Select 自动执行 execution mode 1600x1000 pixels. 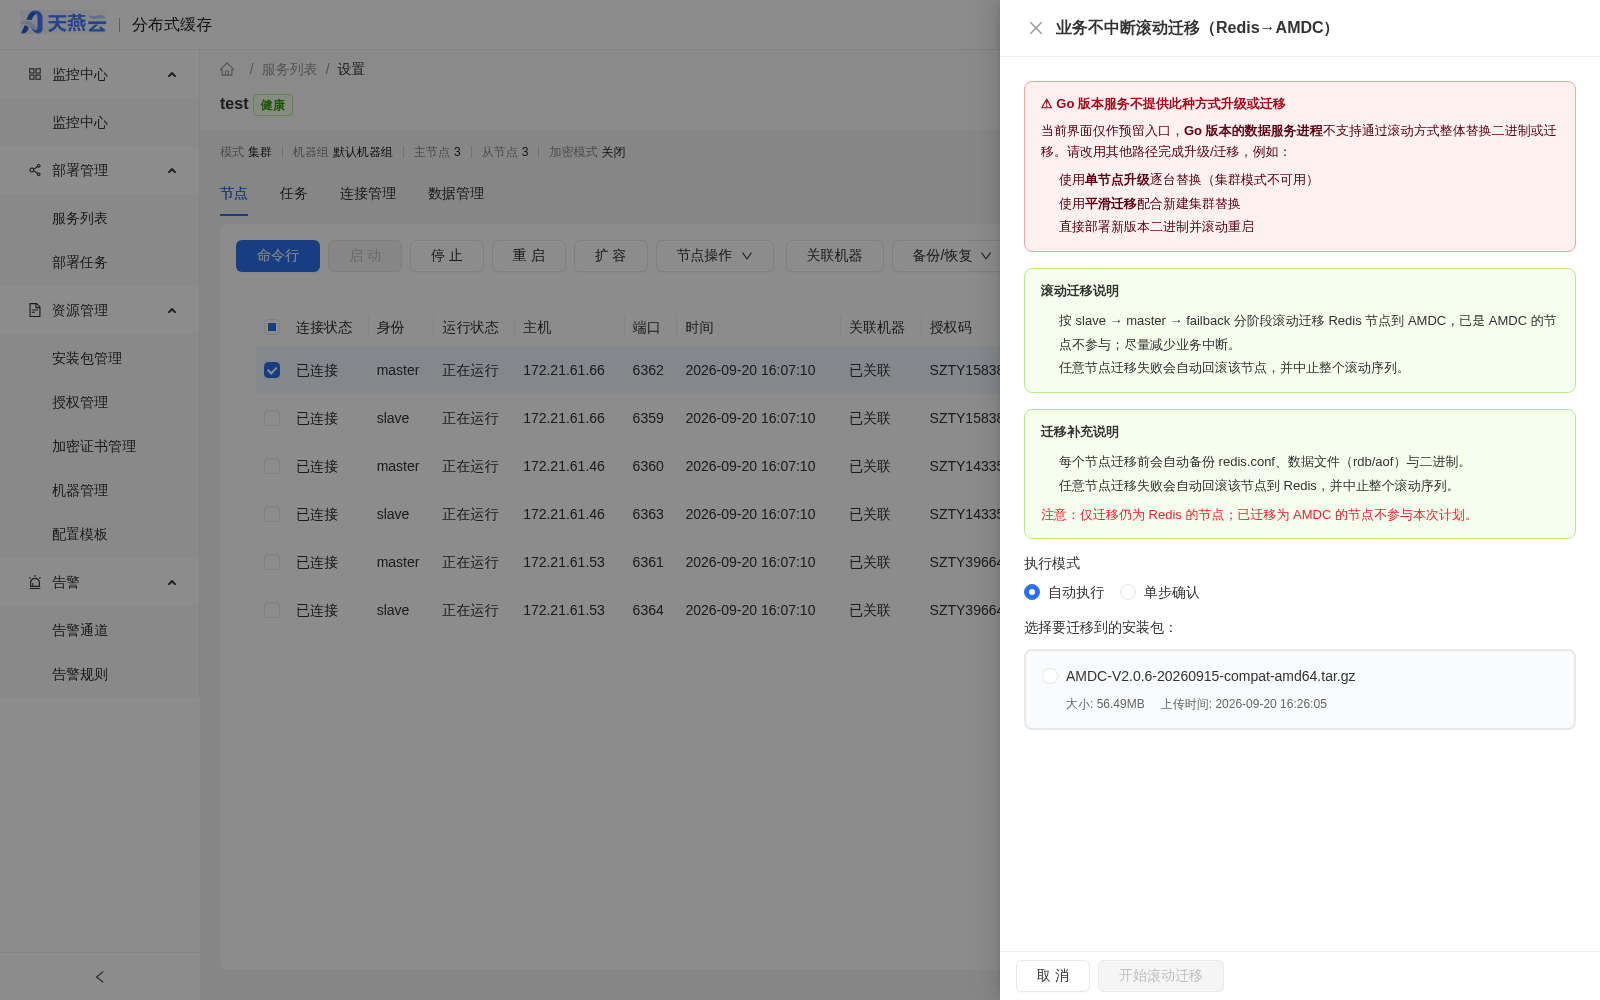pyautogui.click(x=1032, y=592)
